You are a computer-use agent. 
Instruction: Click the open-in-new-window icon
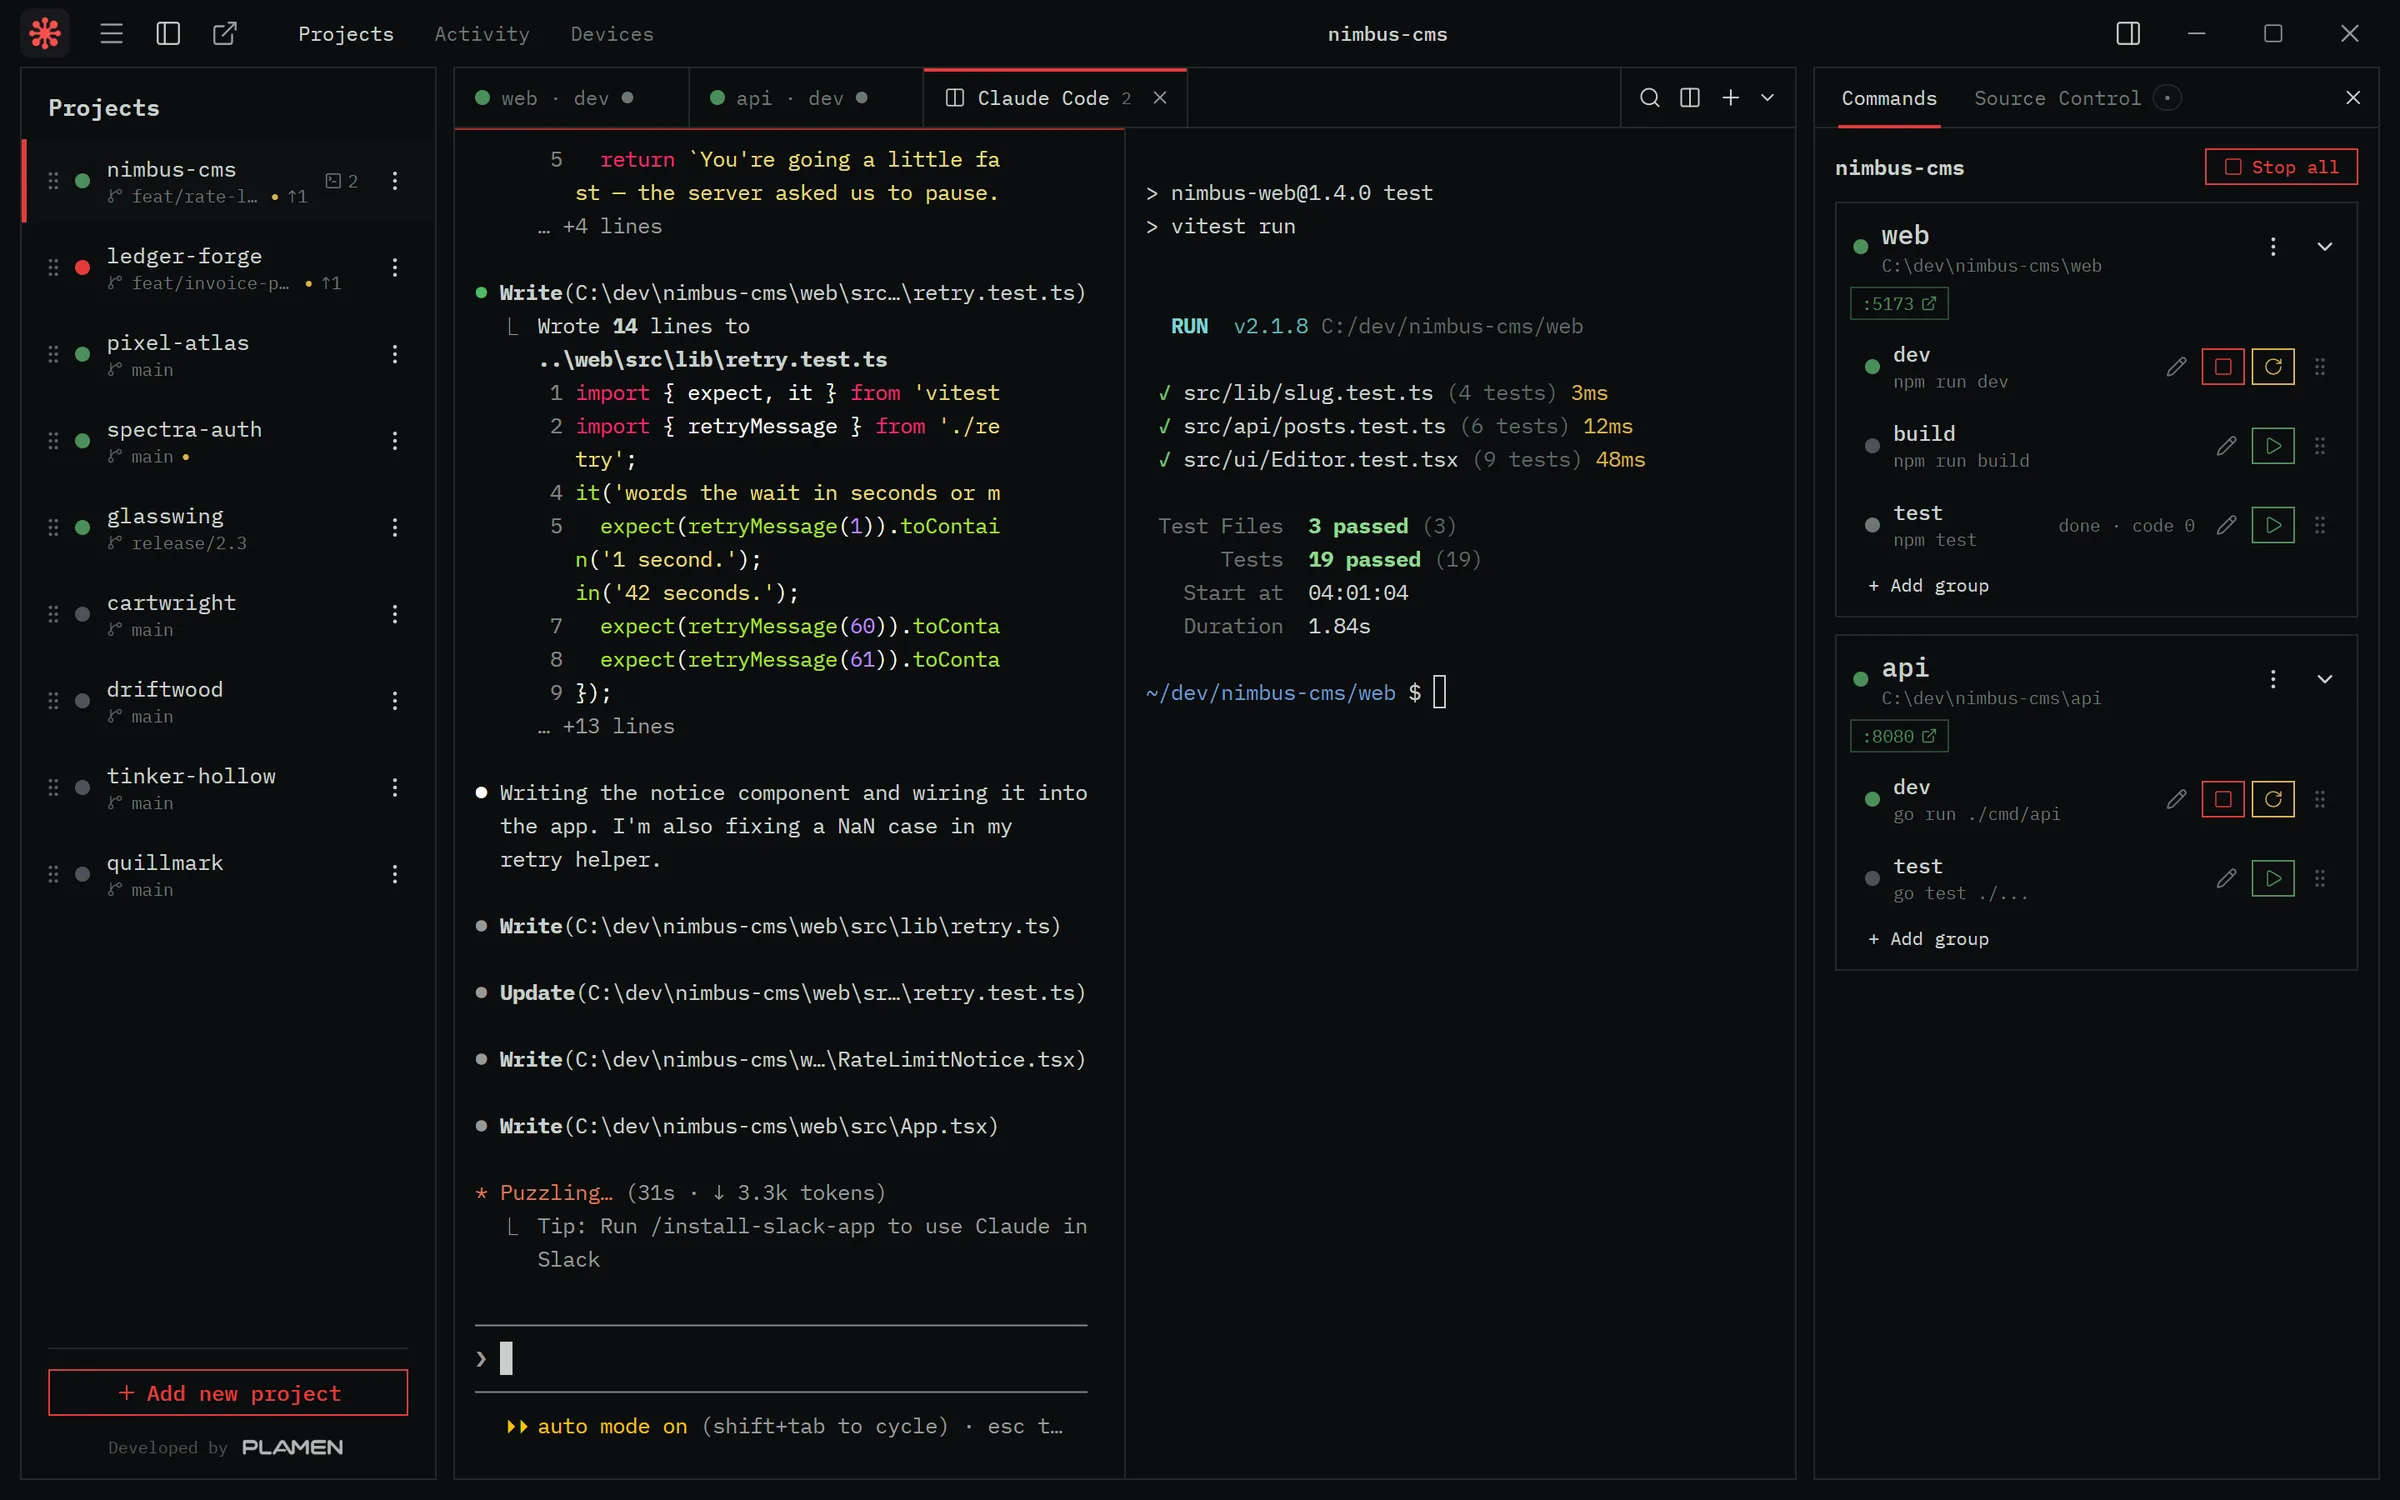(x=225, y=34)
